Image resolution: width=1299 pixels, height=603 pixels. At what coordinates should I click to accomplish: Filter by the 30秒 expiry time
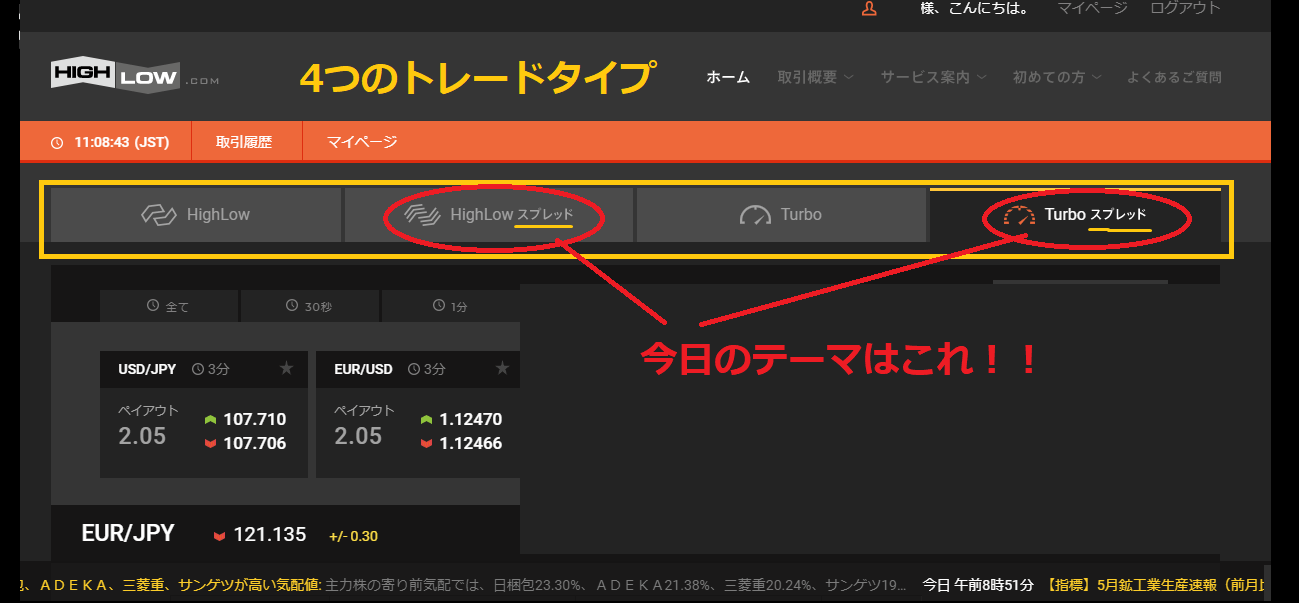click(x=309, y=306)
